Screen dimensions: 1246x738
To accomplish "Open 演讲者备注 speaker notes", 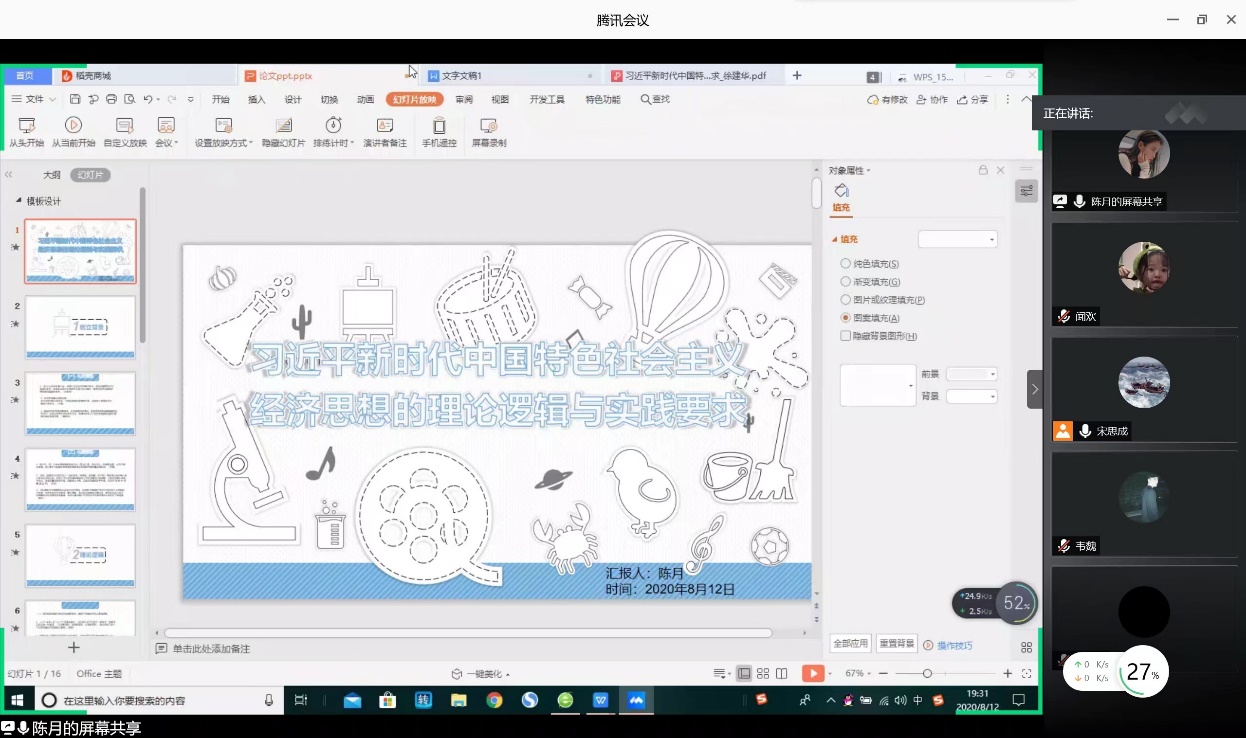I will [384, 126].
